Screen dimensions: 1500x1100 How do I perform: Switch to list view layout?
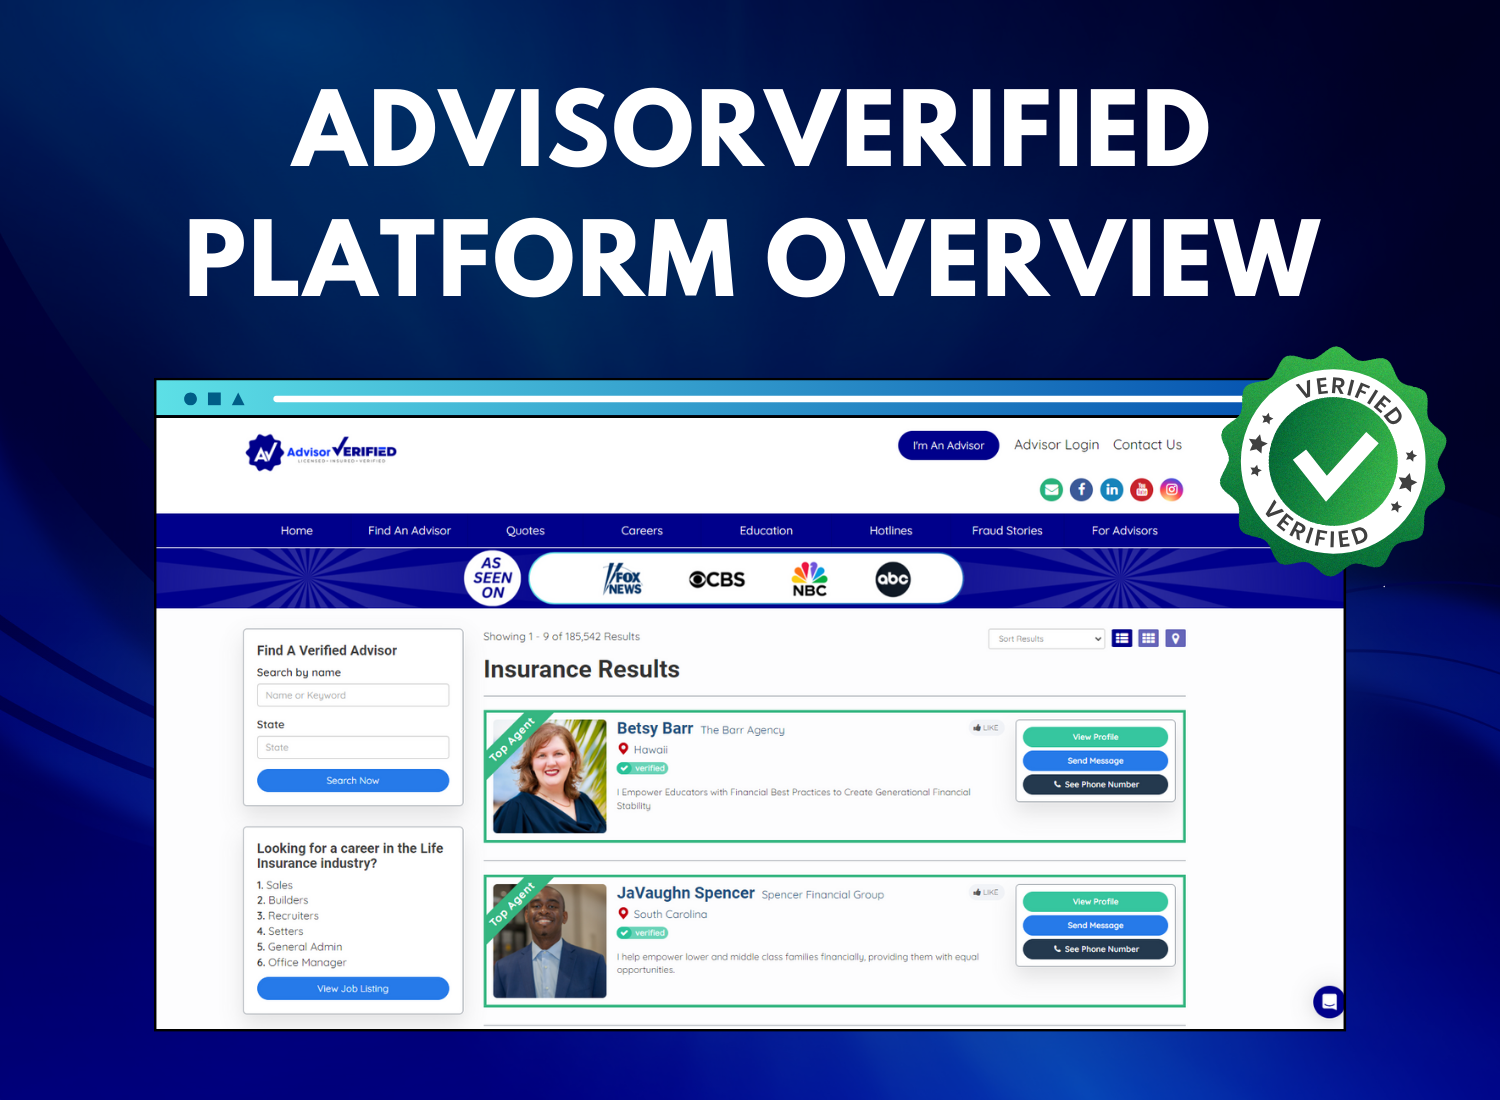[x=1122, y=638]
